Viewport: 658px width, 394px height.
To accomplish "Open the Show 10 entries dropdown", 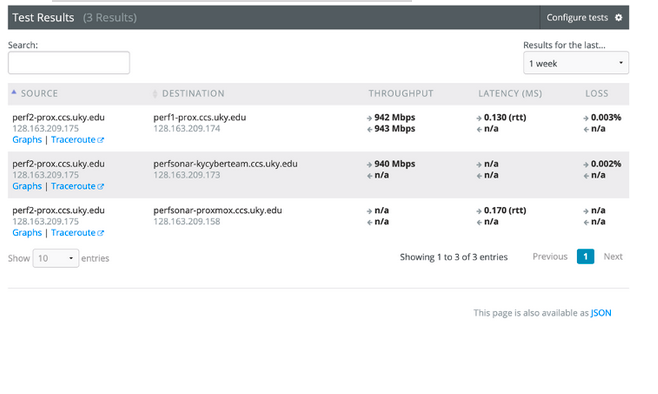I will pyautogui.click(x=56, y=258).
